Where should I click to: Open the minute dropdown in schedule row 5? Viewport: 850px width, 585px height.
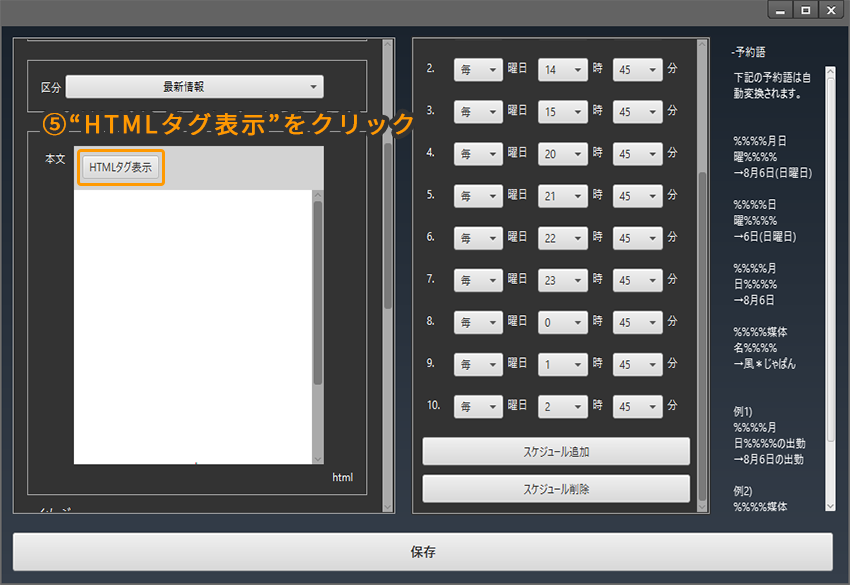coord(638,196)
